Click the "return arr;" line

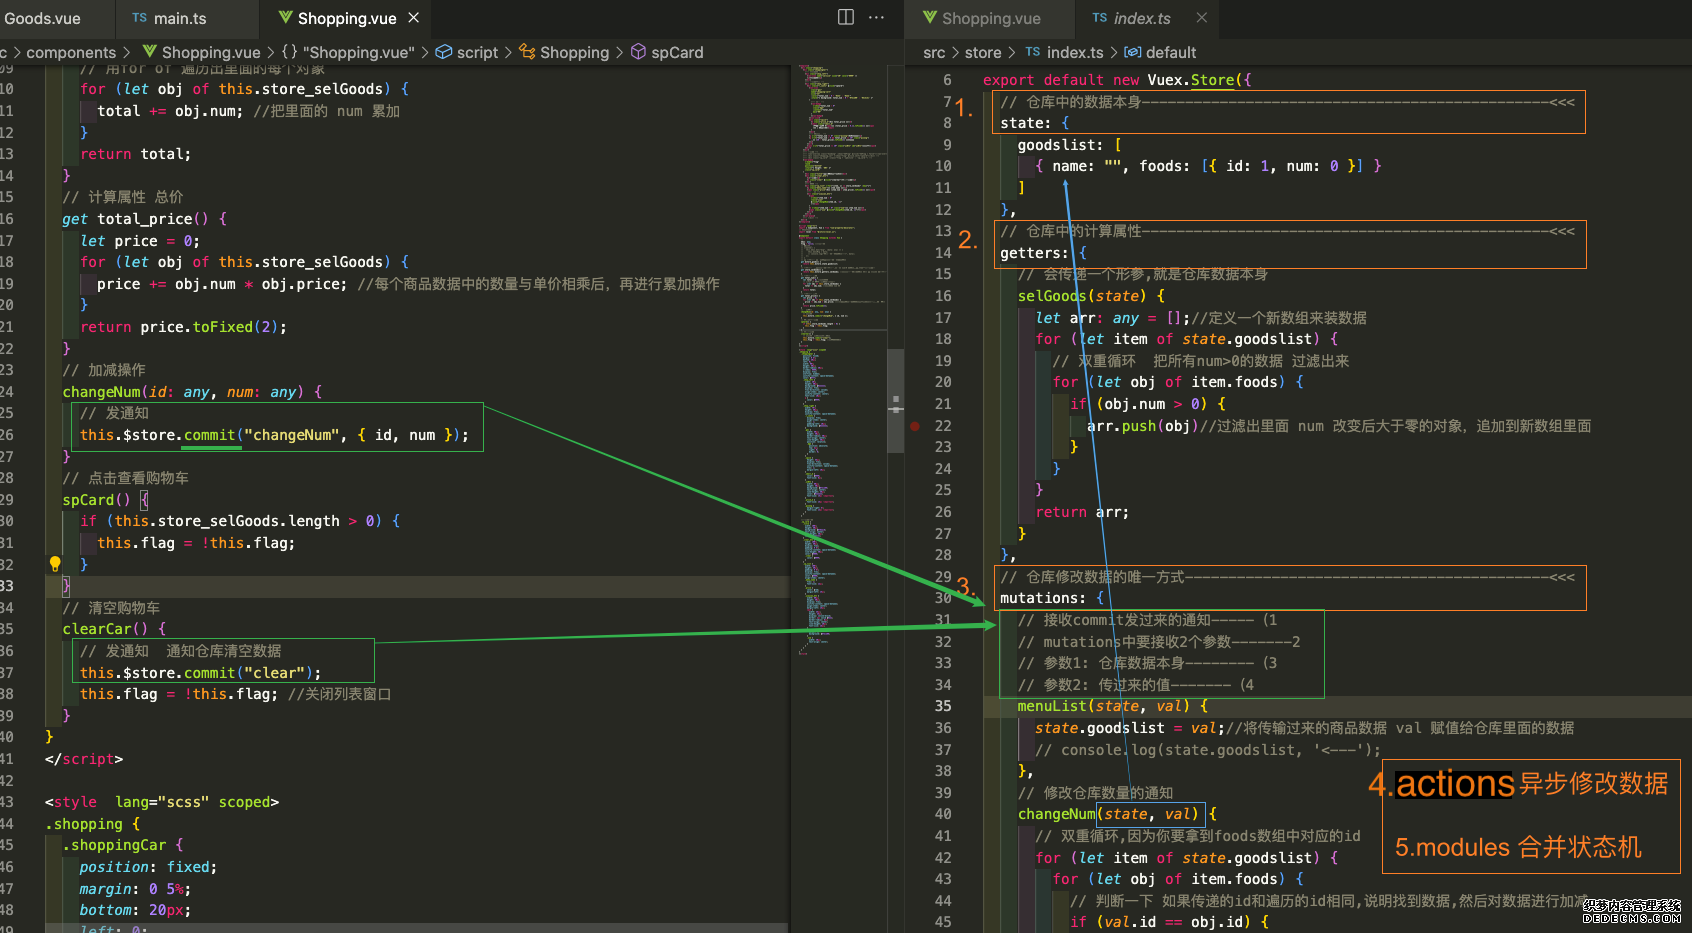[x=1082, y=512]
